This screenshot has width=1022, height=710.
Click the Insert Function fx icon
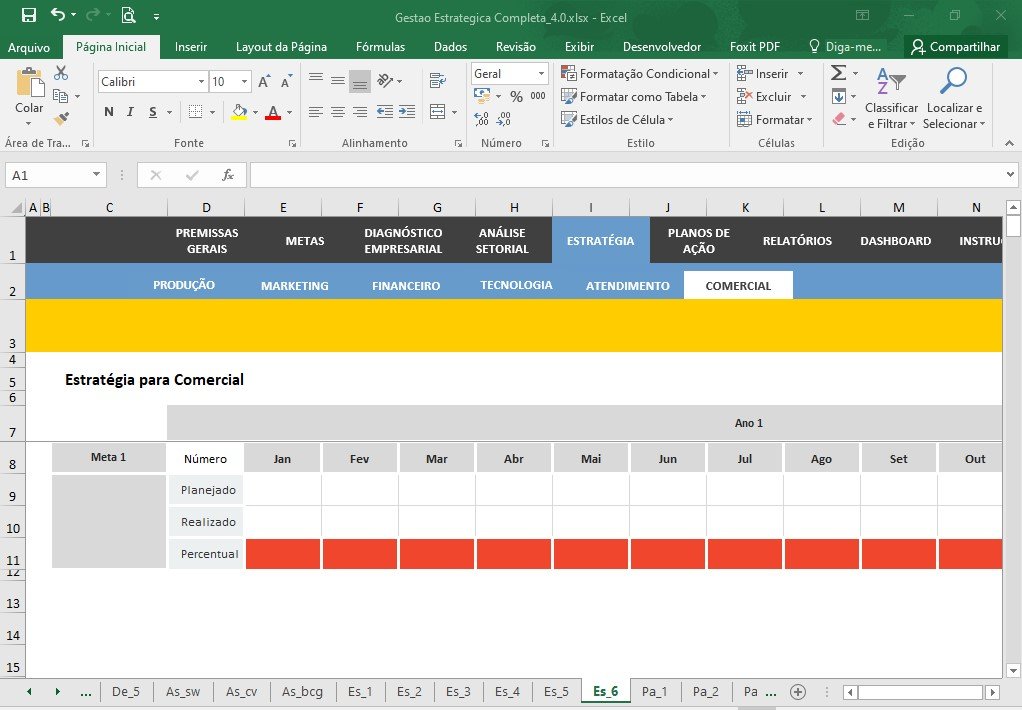click(x=227, y=175)
